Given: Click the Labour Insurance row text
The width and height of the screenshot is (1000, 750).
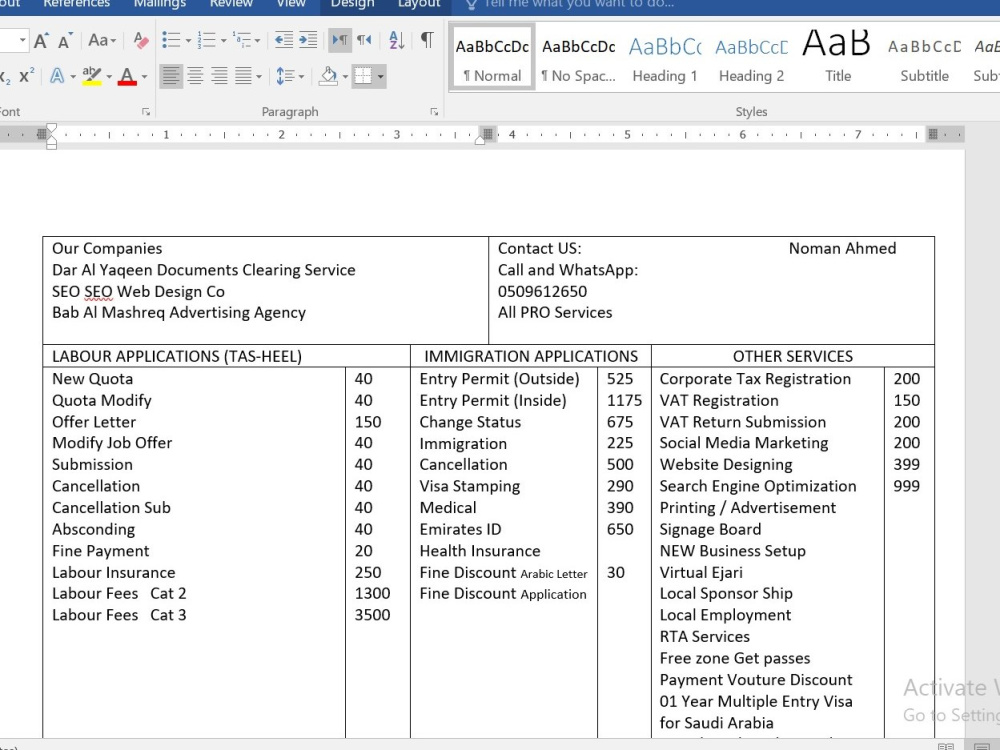Looking at the screenshot, I should [x=114, y=573].
